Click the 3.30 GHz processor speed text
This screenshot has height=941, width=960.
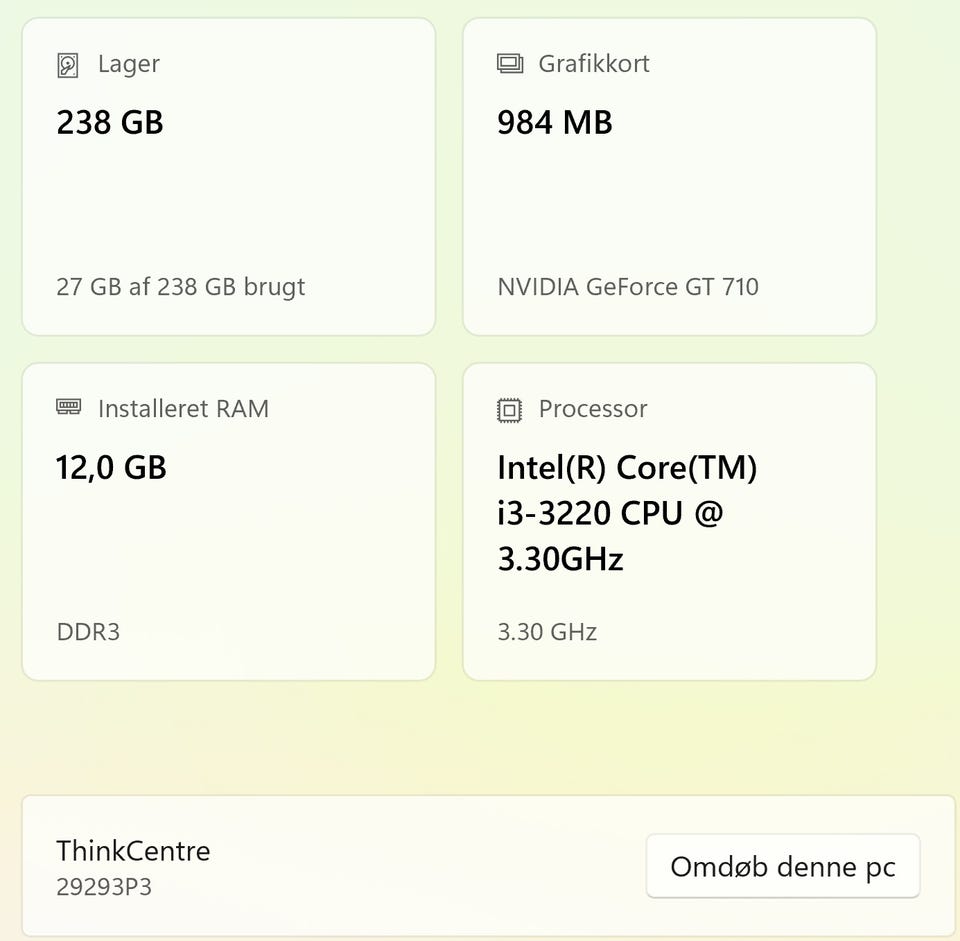[547, 632]
